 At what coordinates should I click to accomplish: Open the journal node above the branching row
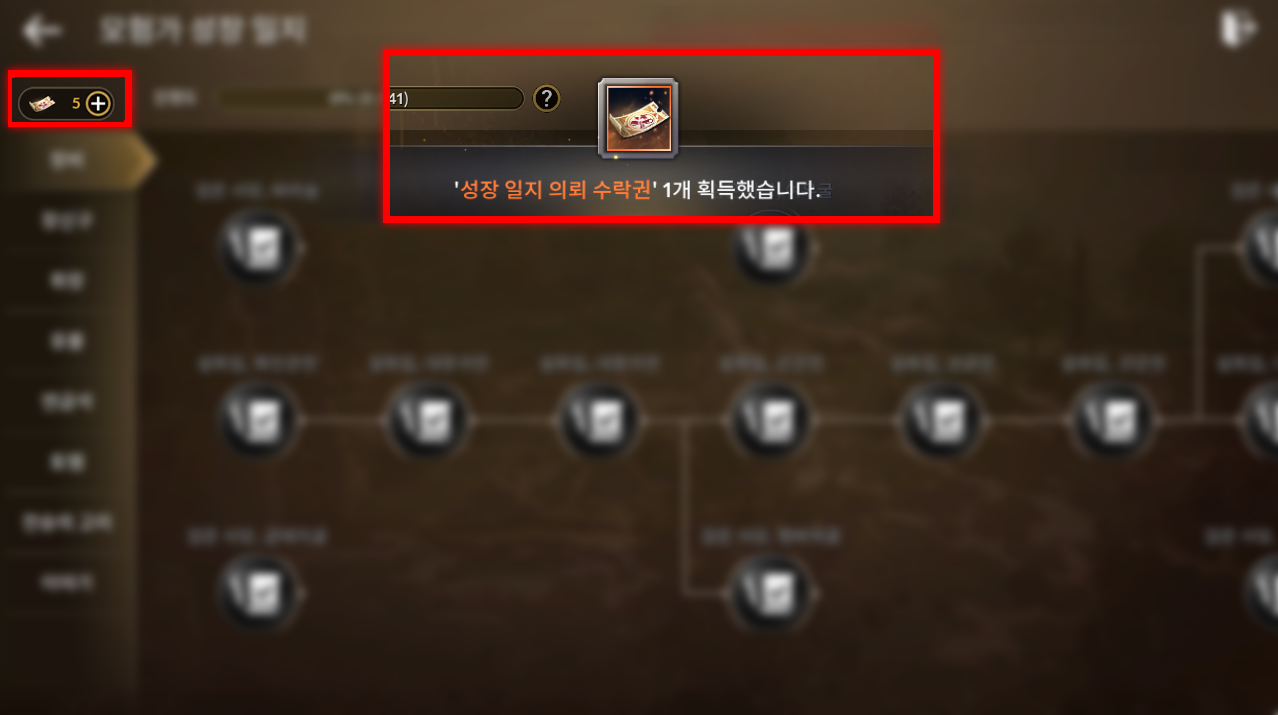pos(772,247)
